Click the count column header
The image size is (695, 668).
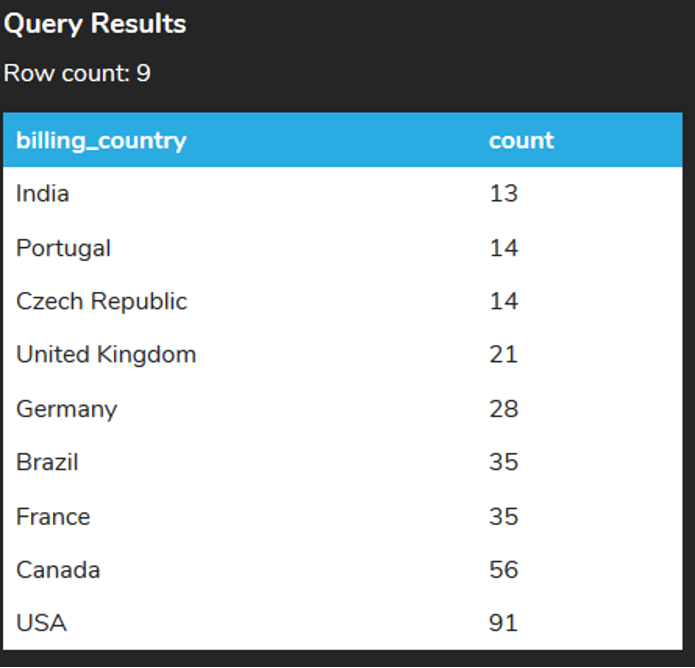pyautogui.click(x=521, y=141)
